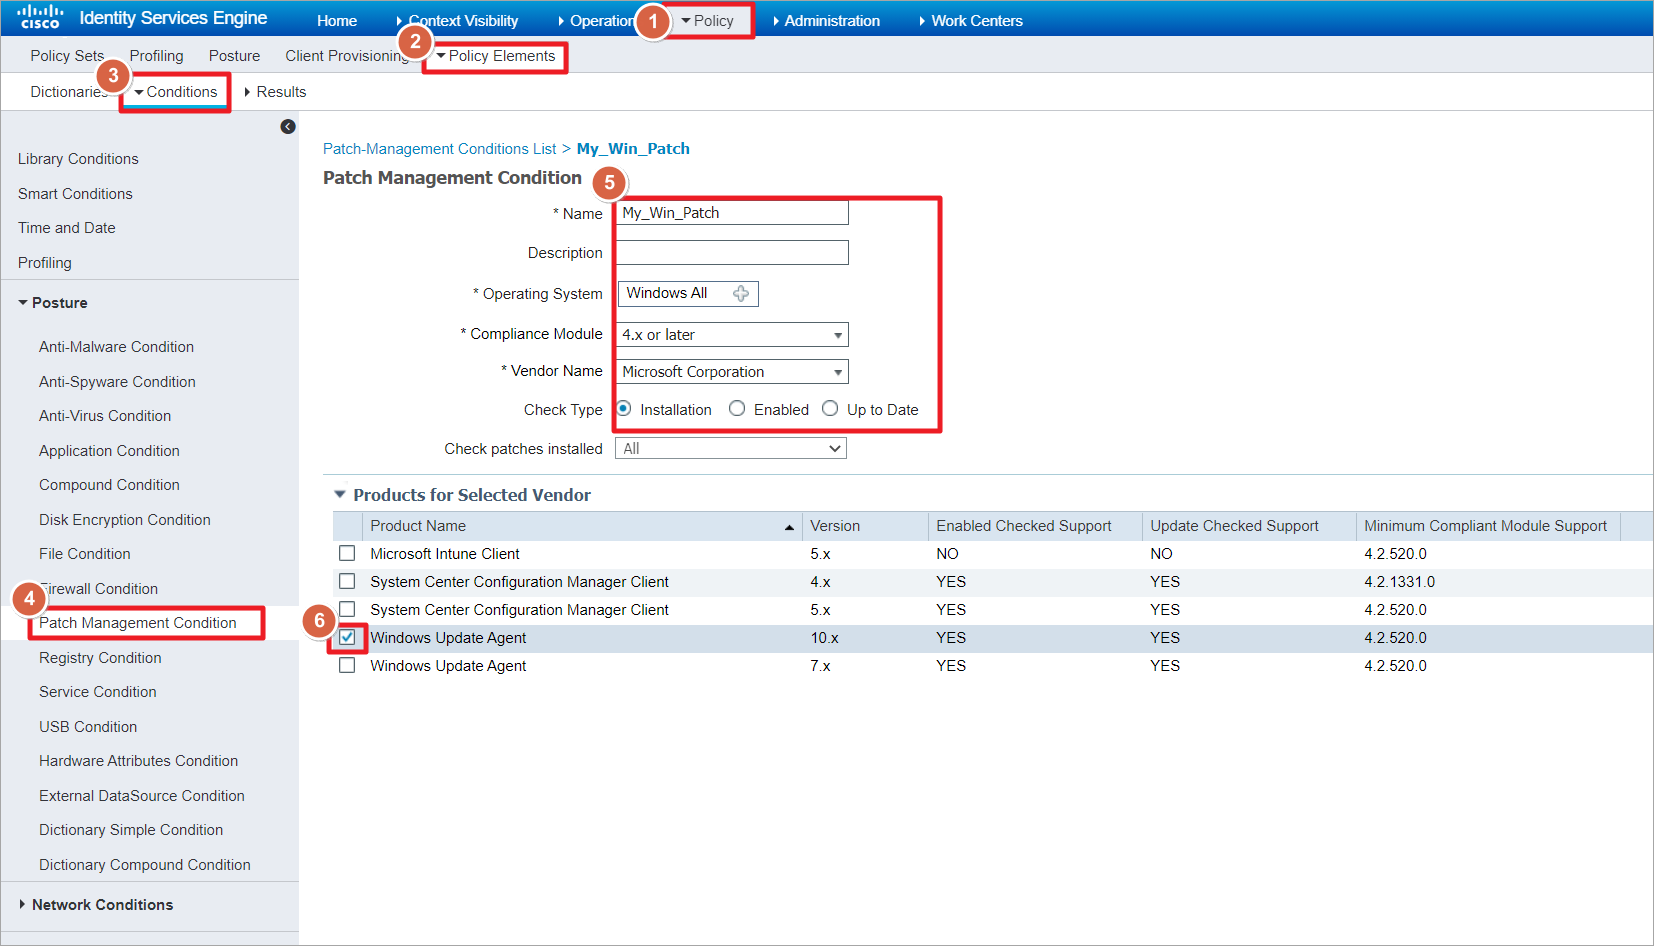
Task: Open the Context Visibility menu
Action: tap(458, 21)
